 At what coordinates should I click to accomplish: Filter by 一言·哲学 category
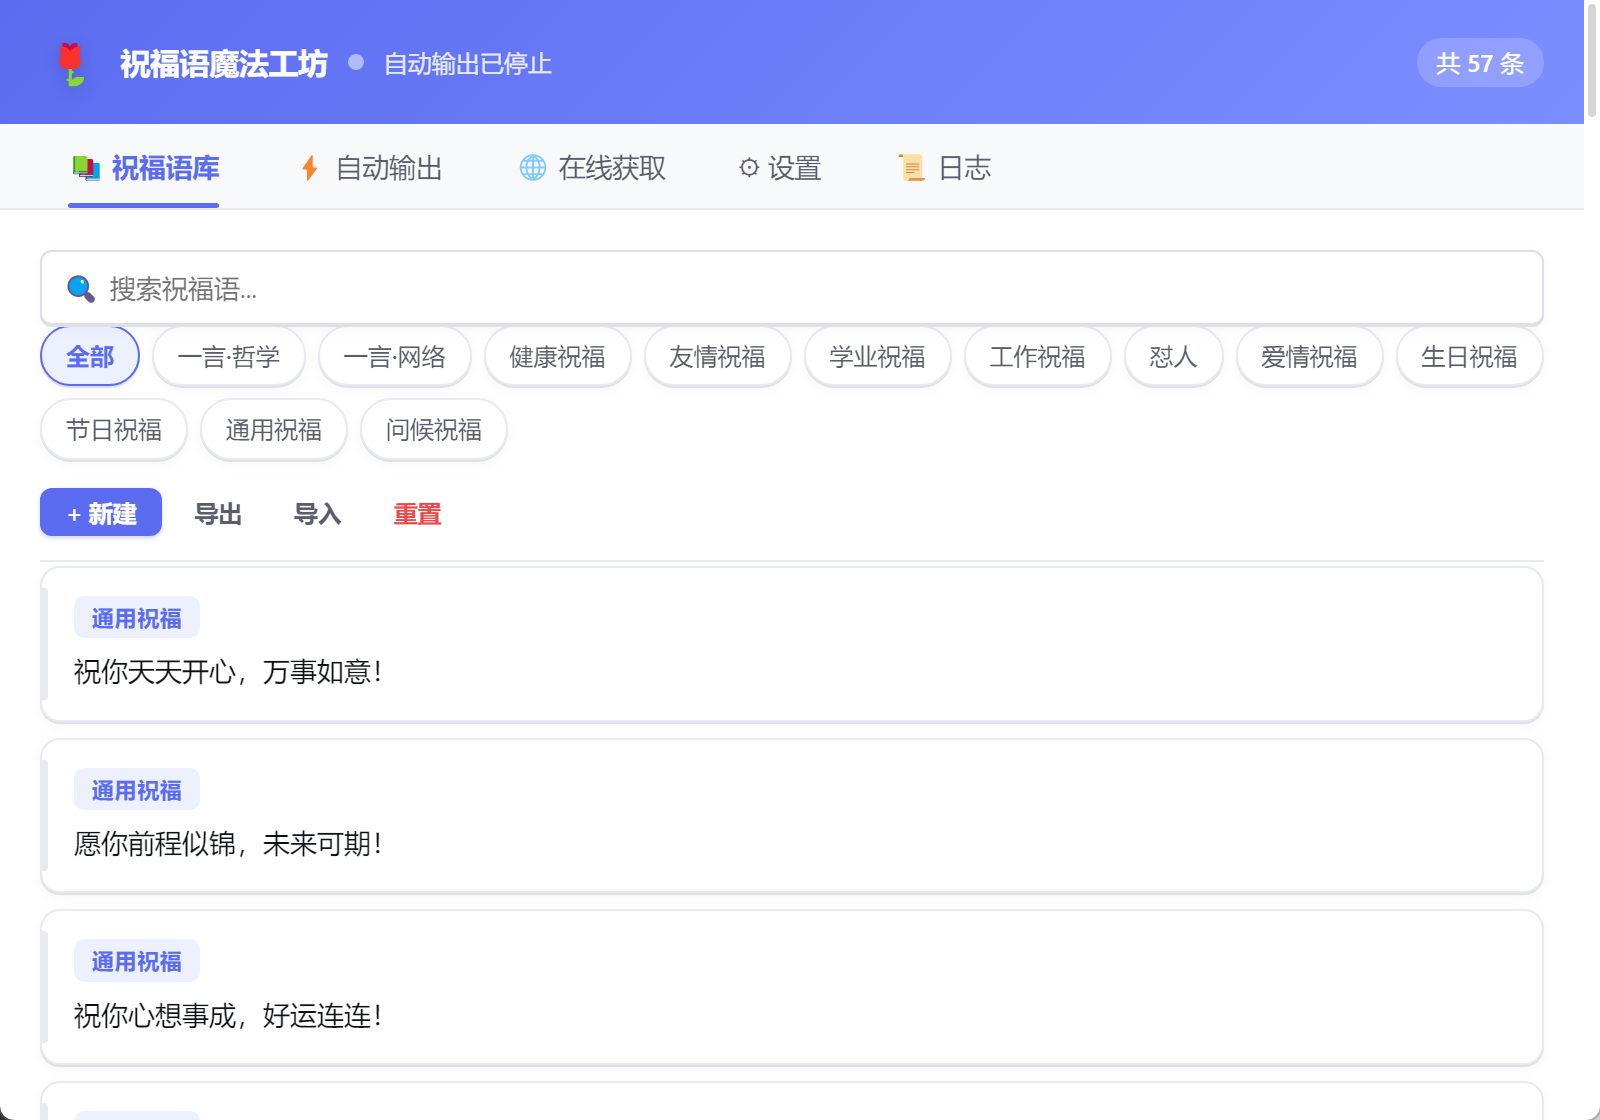(x=229, y=356)
